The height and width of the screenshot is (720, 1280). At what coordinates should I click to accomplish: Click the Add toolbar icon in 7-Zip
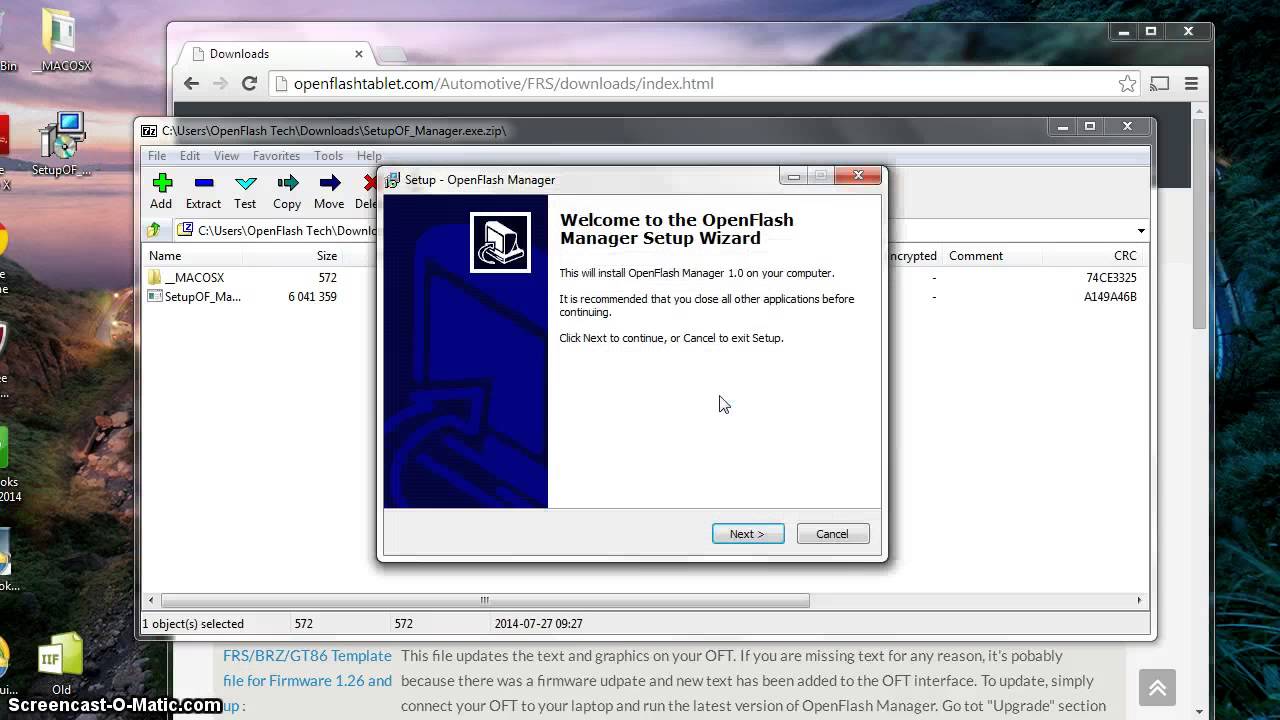(161, 191)
